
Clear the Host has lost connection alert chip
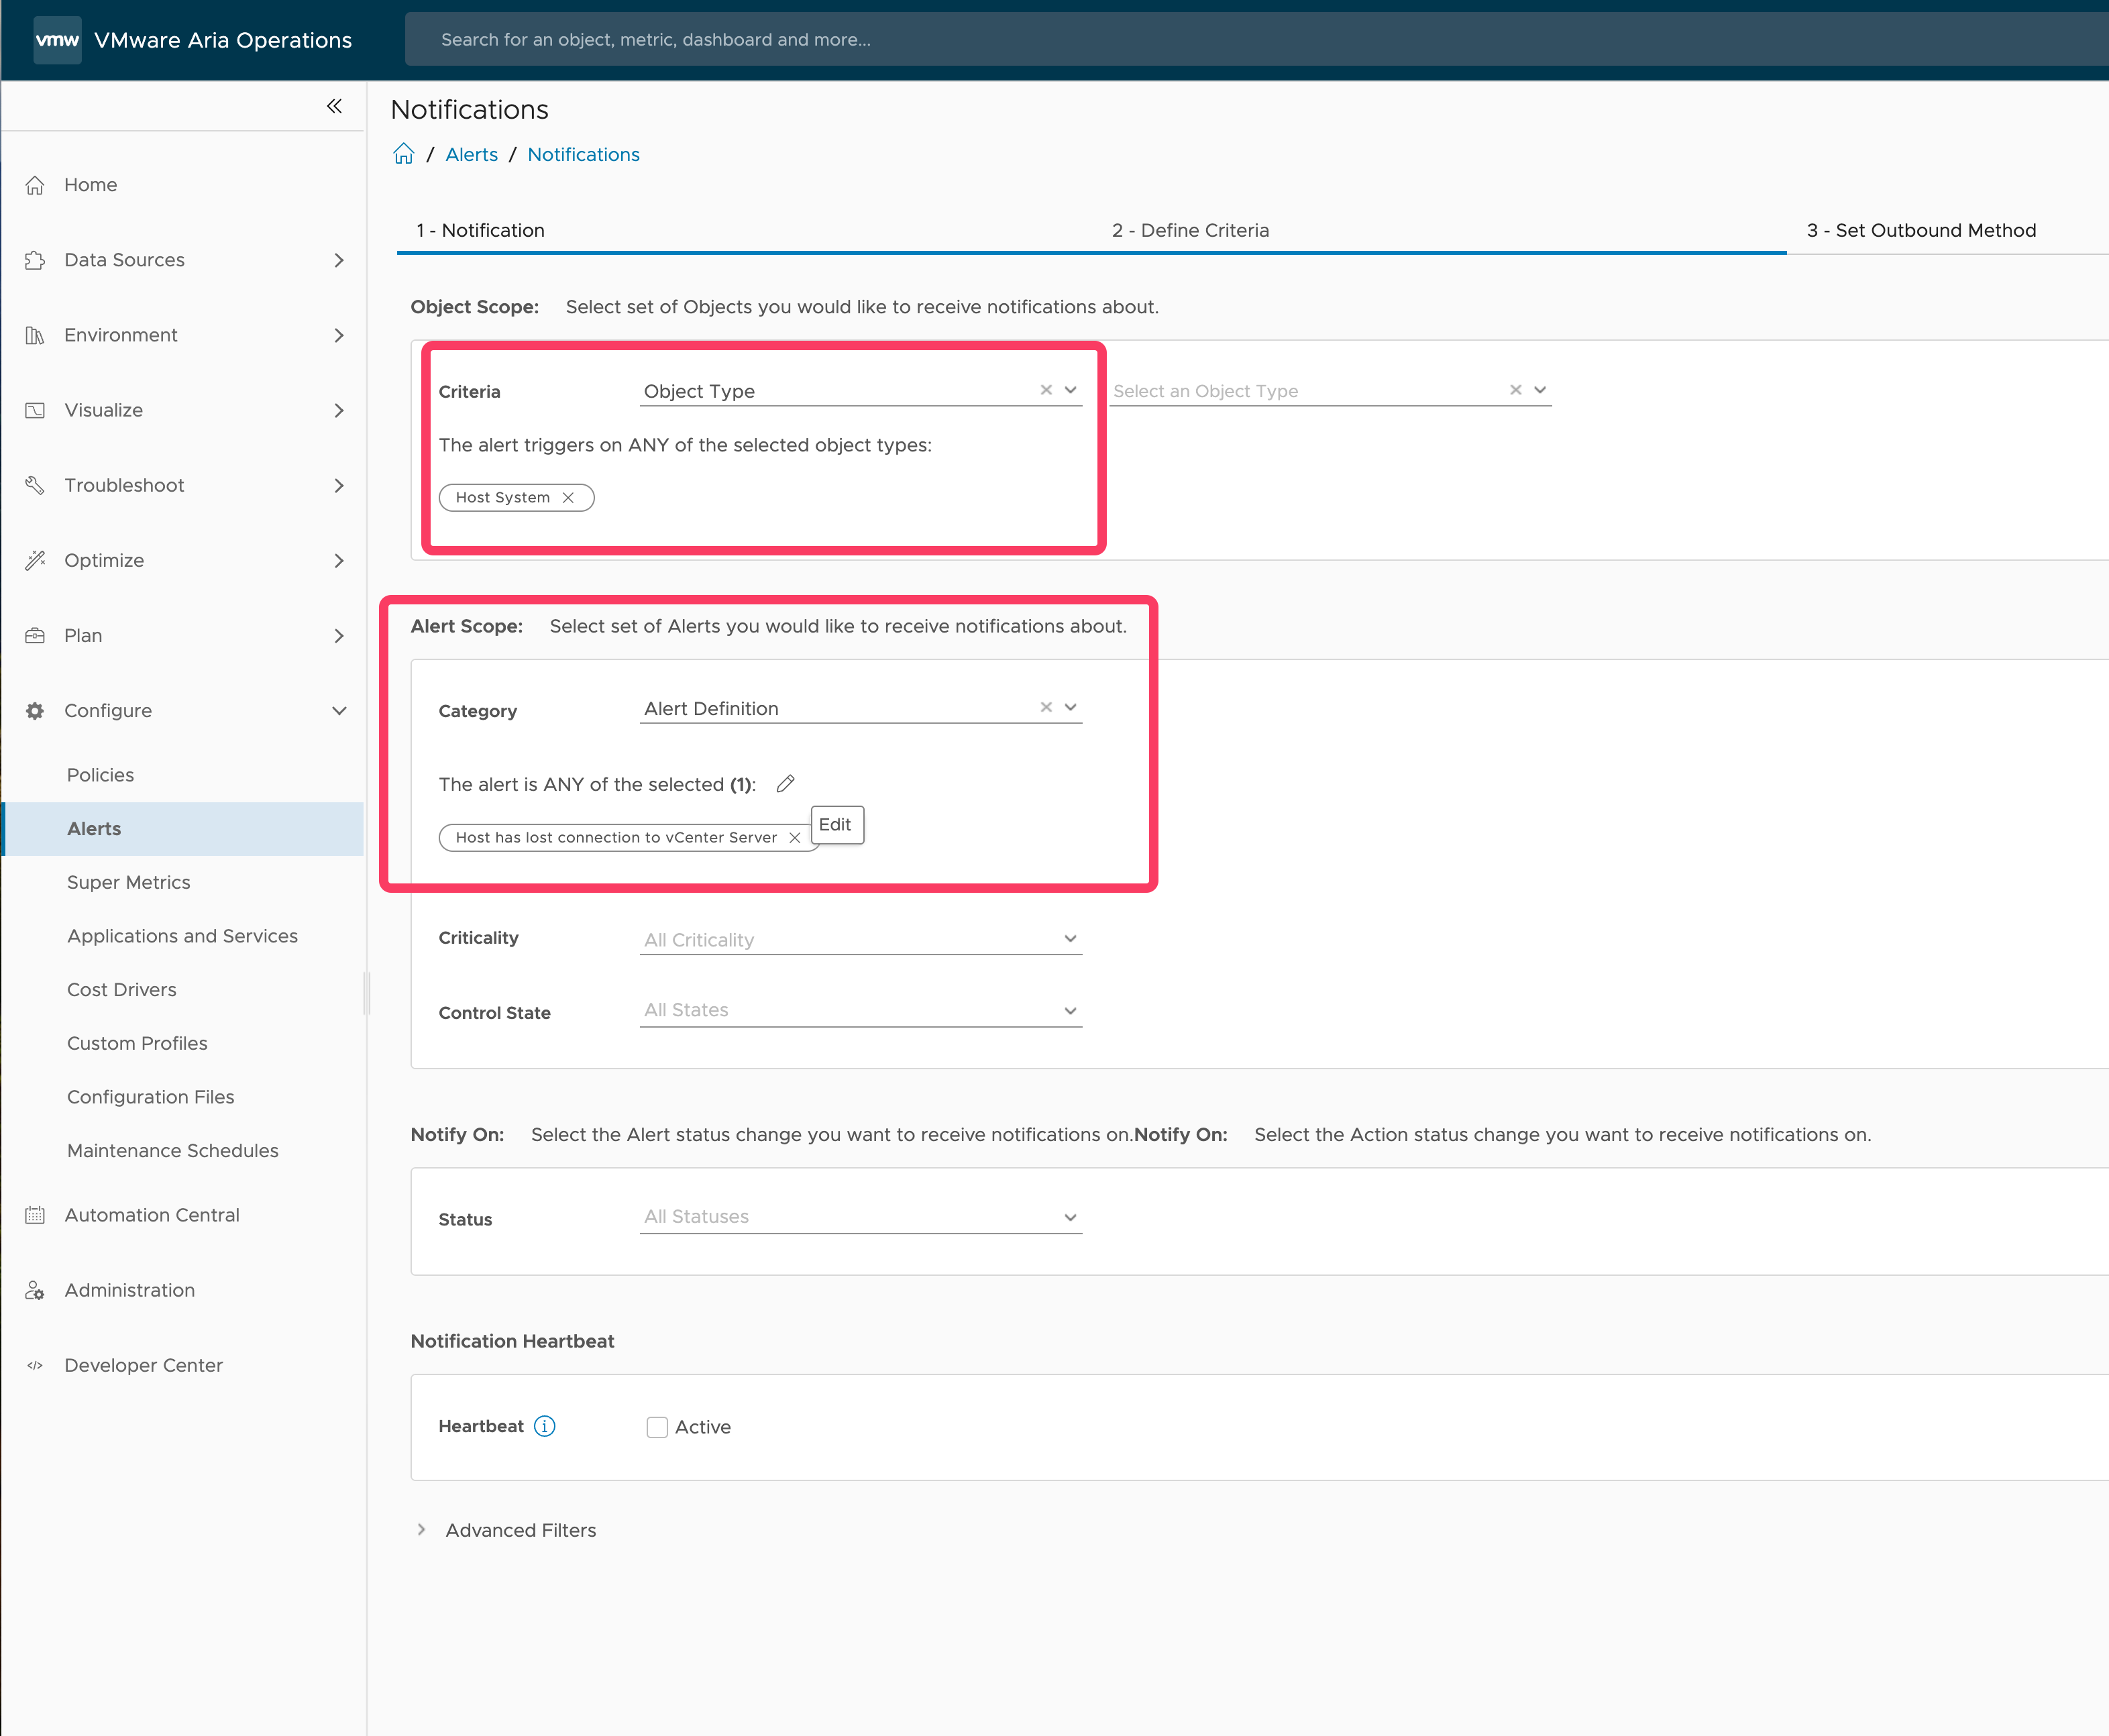794,837
